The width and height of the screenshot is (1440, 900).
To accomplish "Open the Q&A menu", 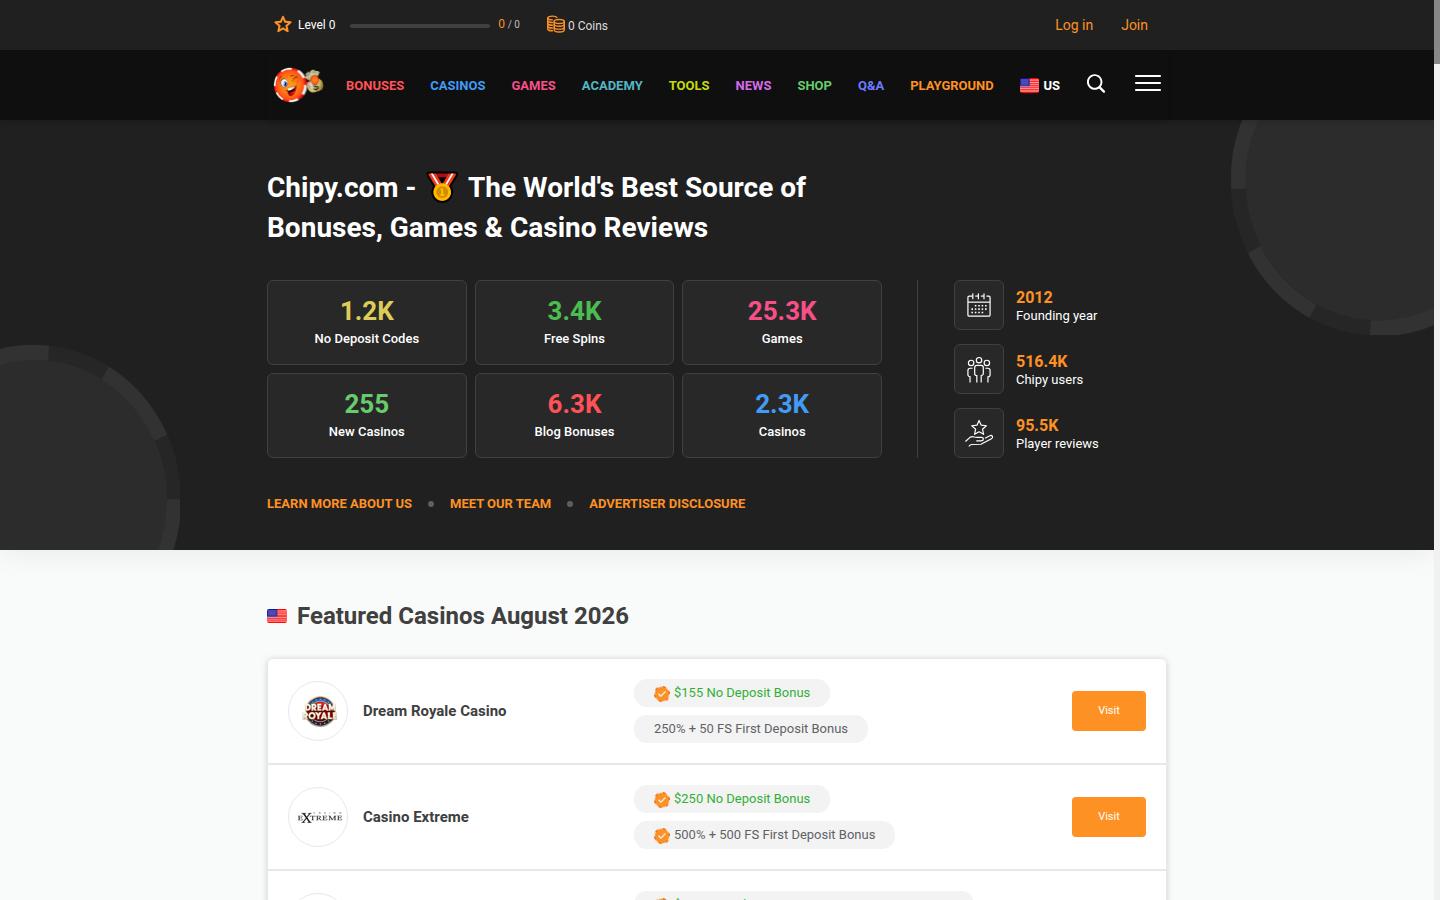I will point(871,85).
